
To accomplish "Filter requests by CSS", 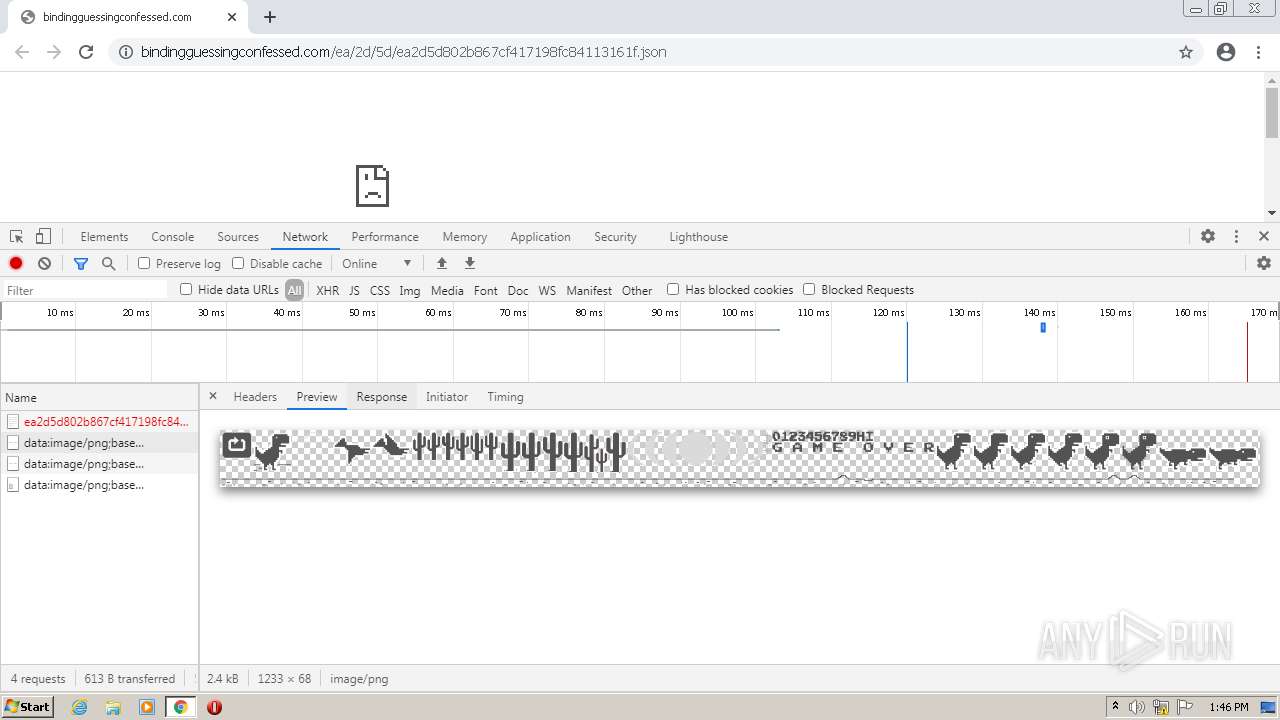I will point(380,290).
